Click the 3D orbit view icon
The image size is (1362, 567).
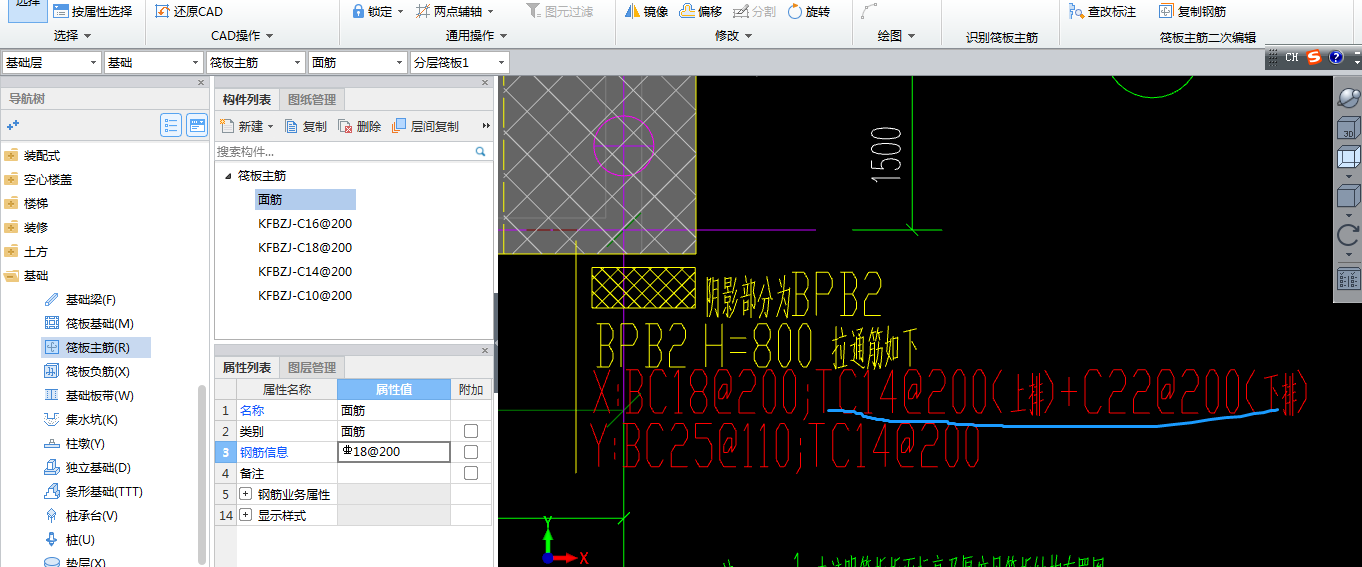1348,98
